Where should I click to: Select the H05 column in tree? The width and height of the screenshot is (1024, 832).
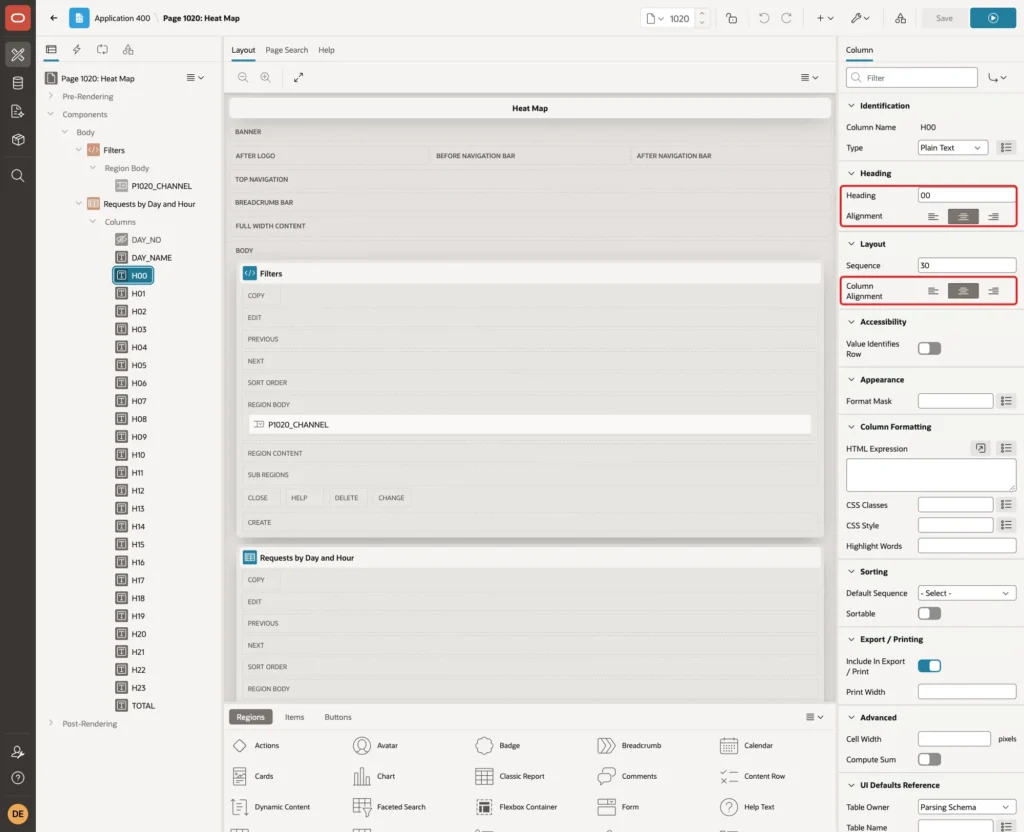tap(138, 365)
